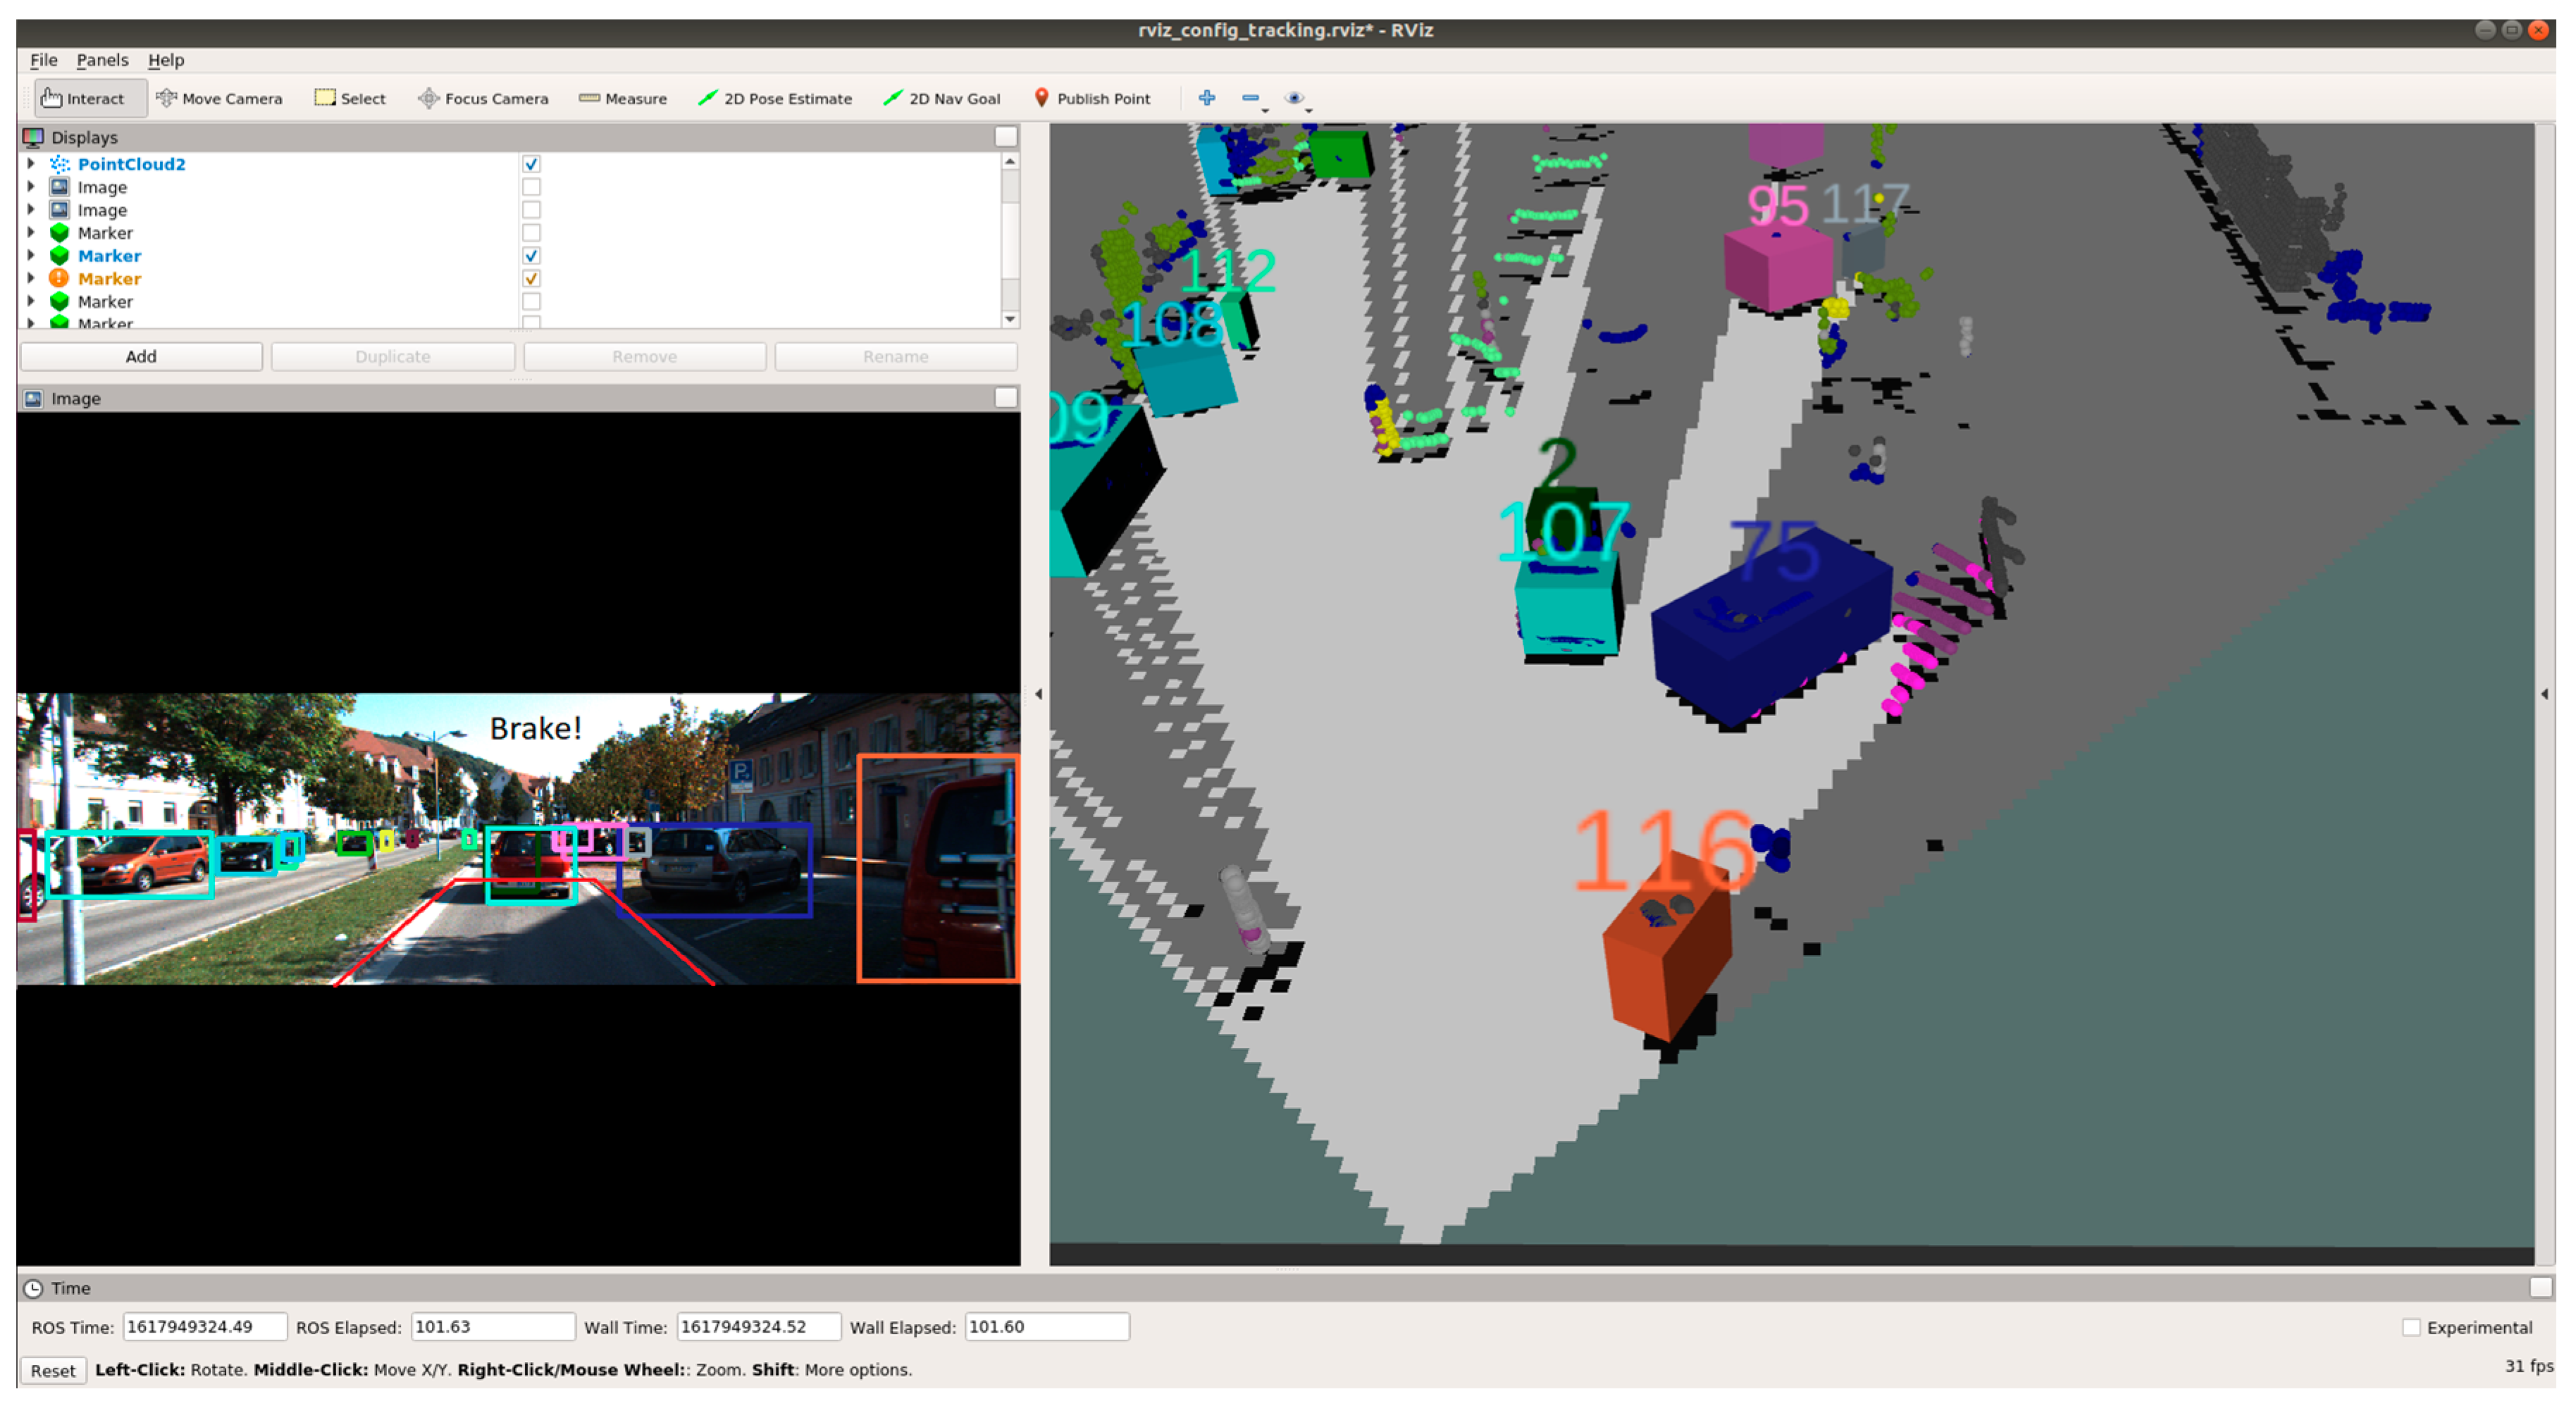Click the Reset button
Viewport: 2576px width, 1401px height.
(52, 1370)
